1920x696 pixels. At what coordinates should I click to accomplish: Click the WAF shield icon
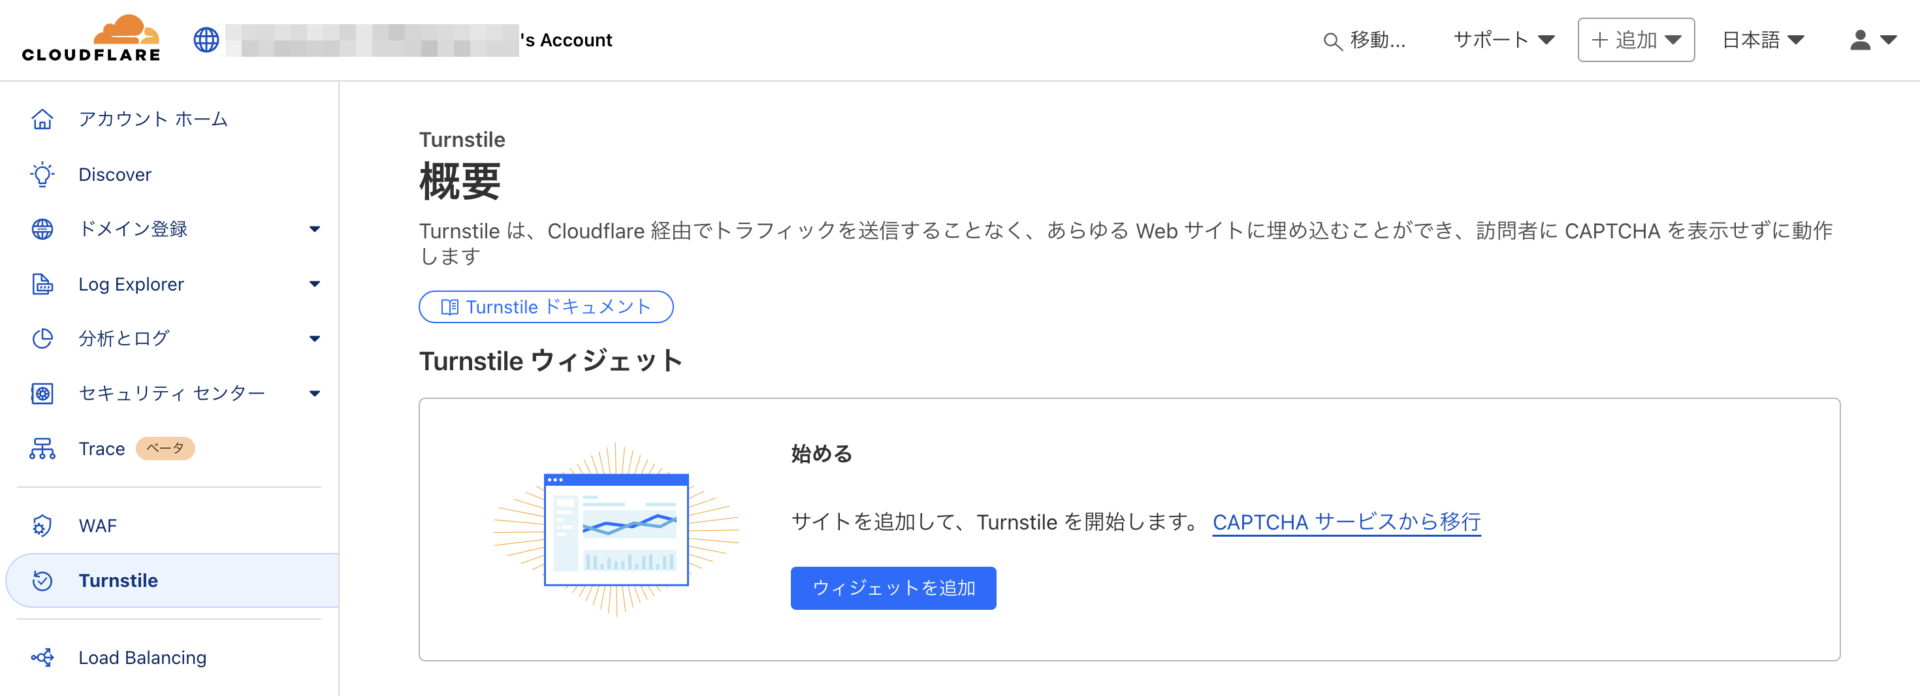coord(42,526)
